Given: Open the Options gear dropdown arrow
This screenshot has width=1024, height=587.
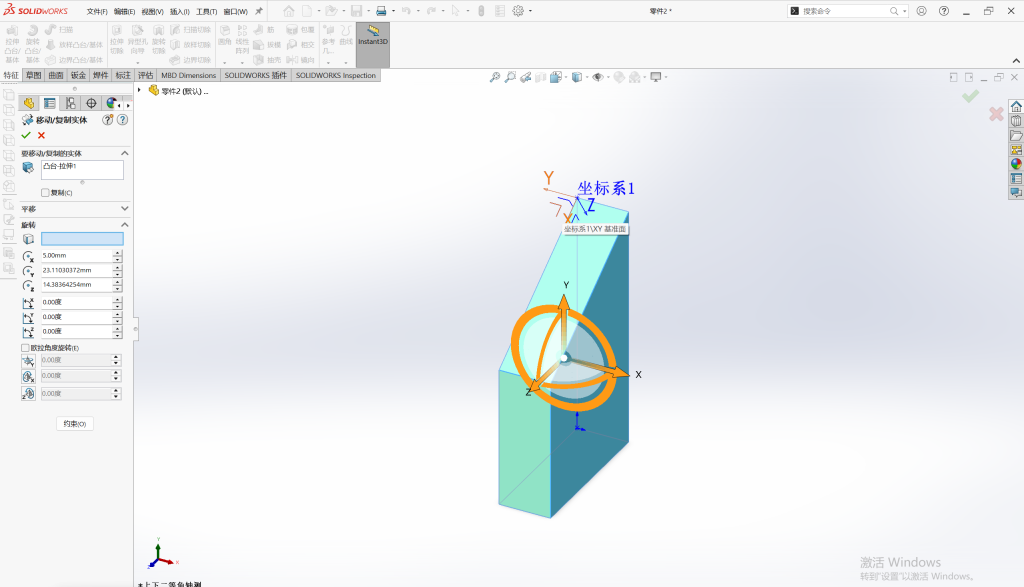Looking at the screenshot, I should (x=530, y=11).
